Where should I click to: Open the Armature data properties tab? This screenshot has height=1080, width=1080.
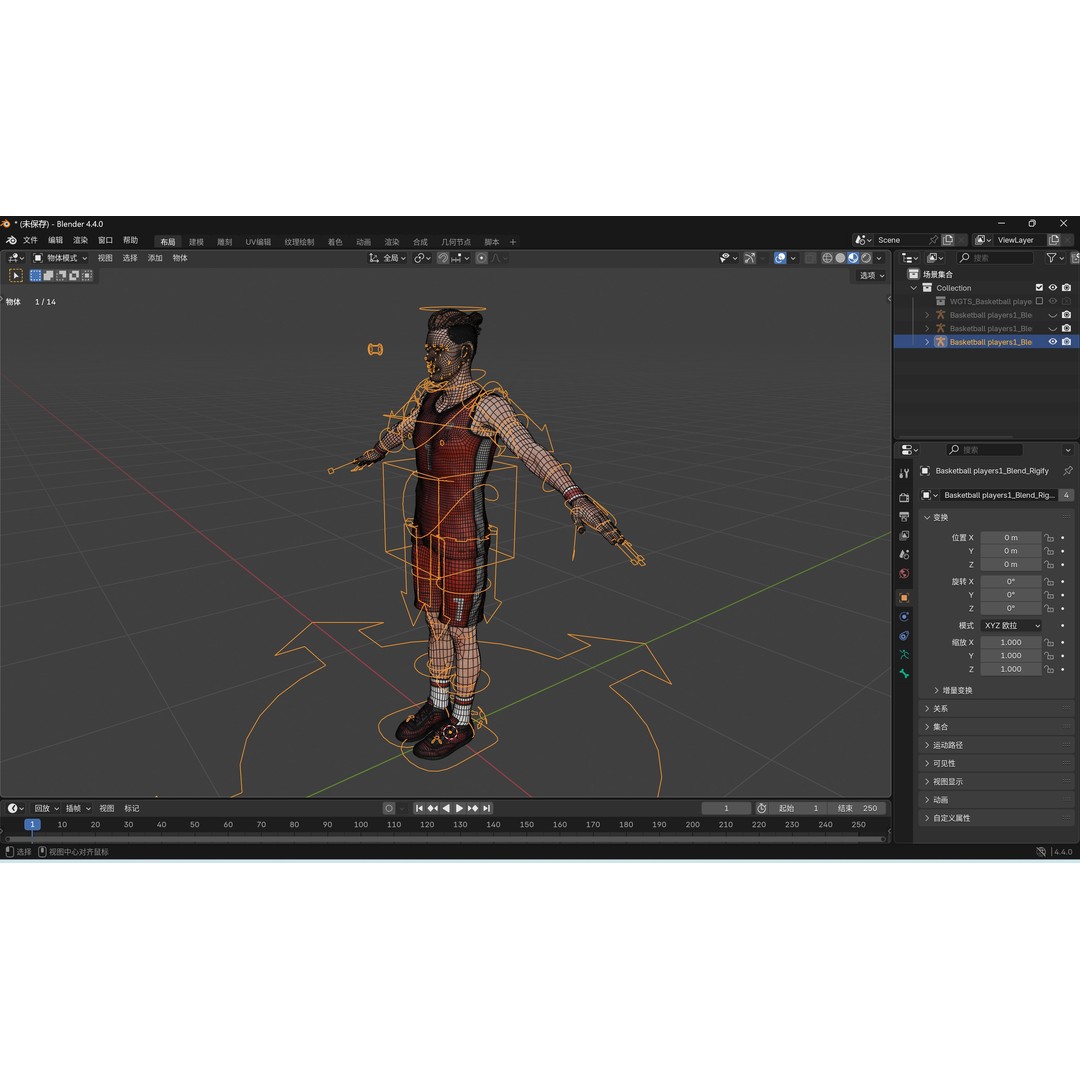pos(904,654)
